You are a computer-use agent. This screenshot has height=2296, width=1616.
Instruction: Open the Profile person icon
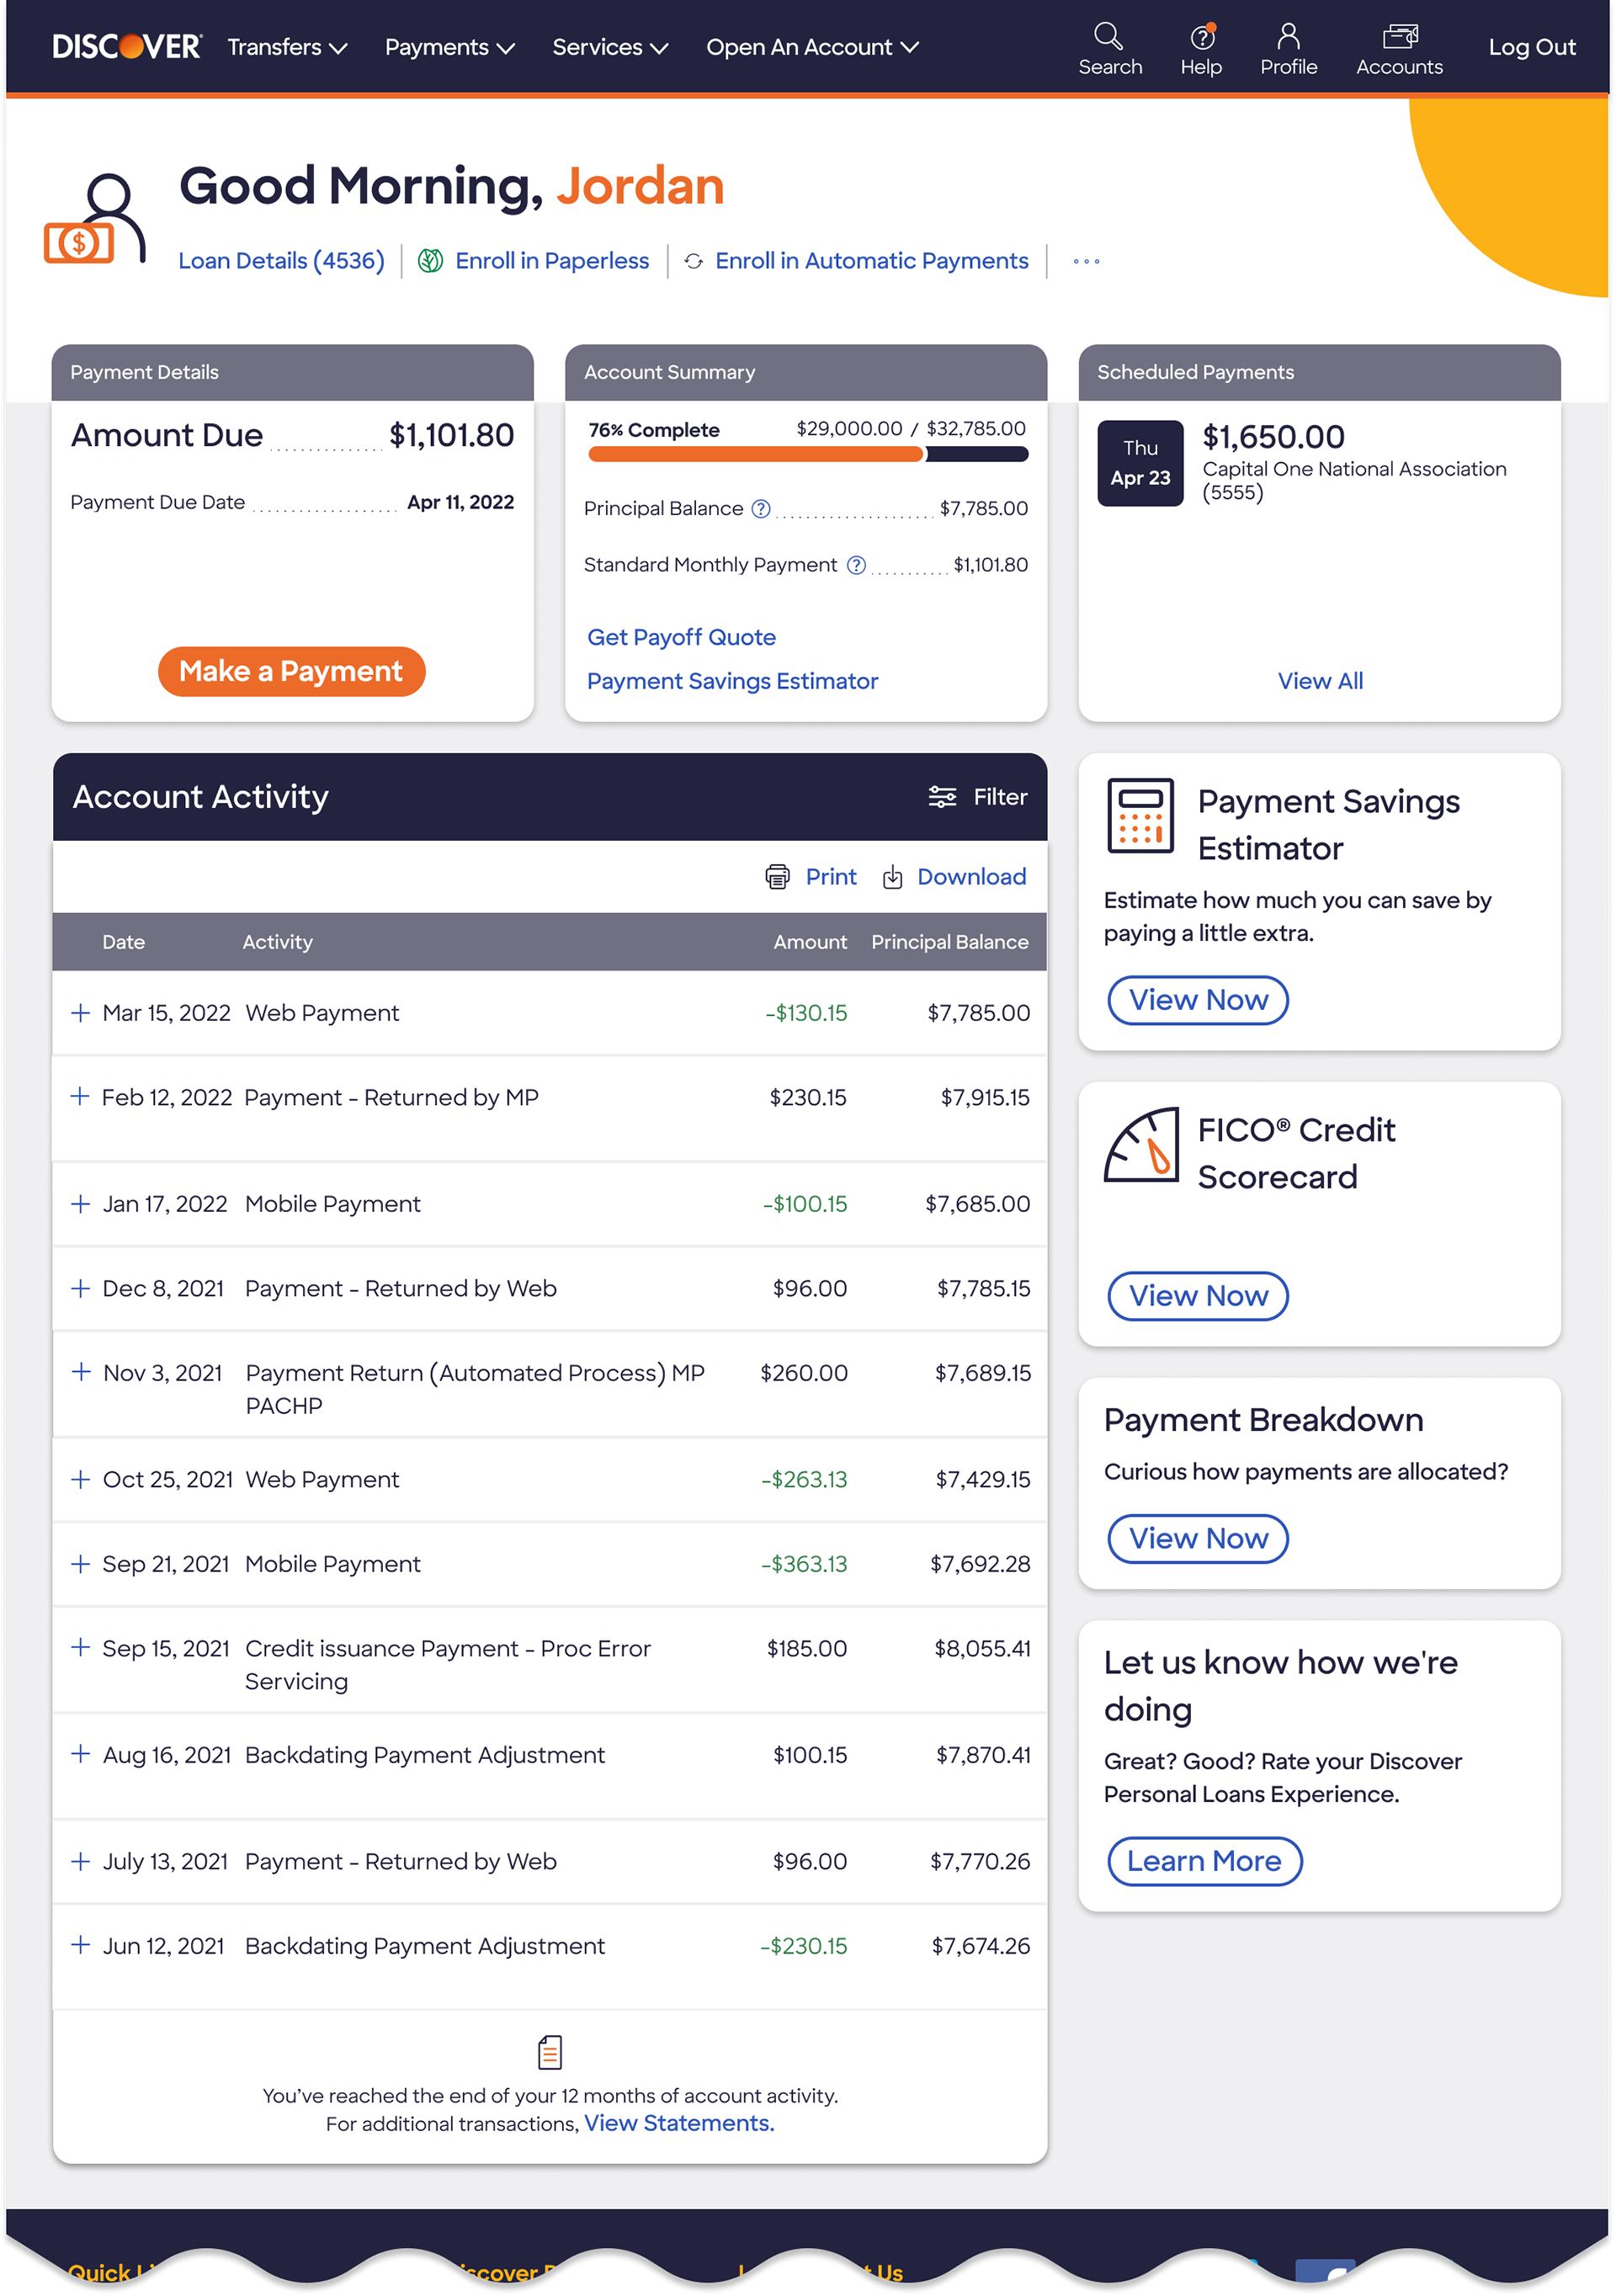(1288, 36)
